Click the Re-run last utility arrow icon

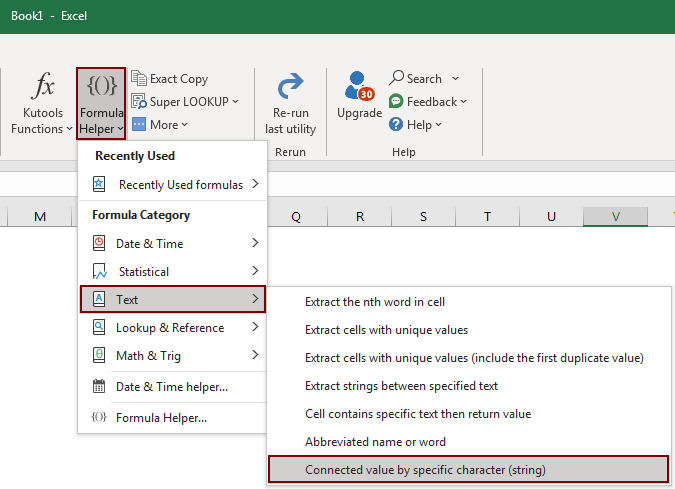tap(290, 86)
